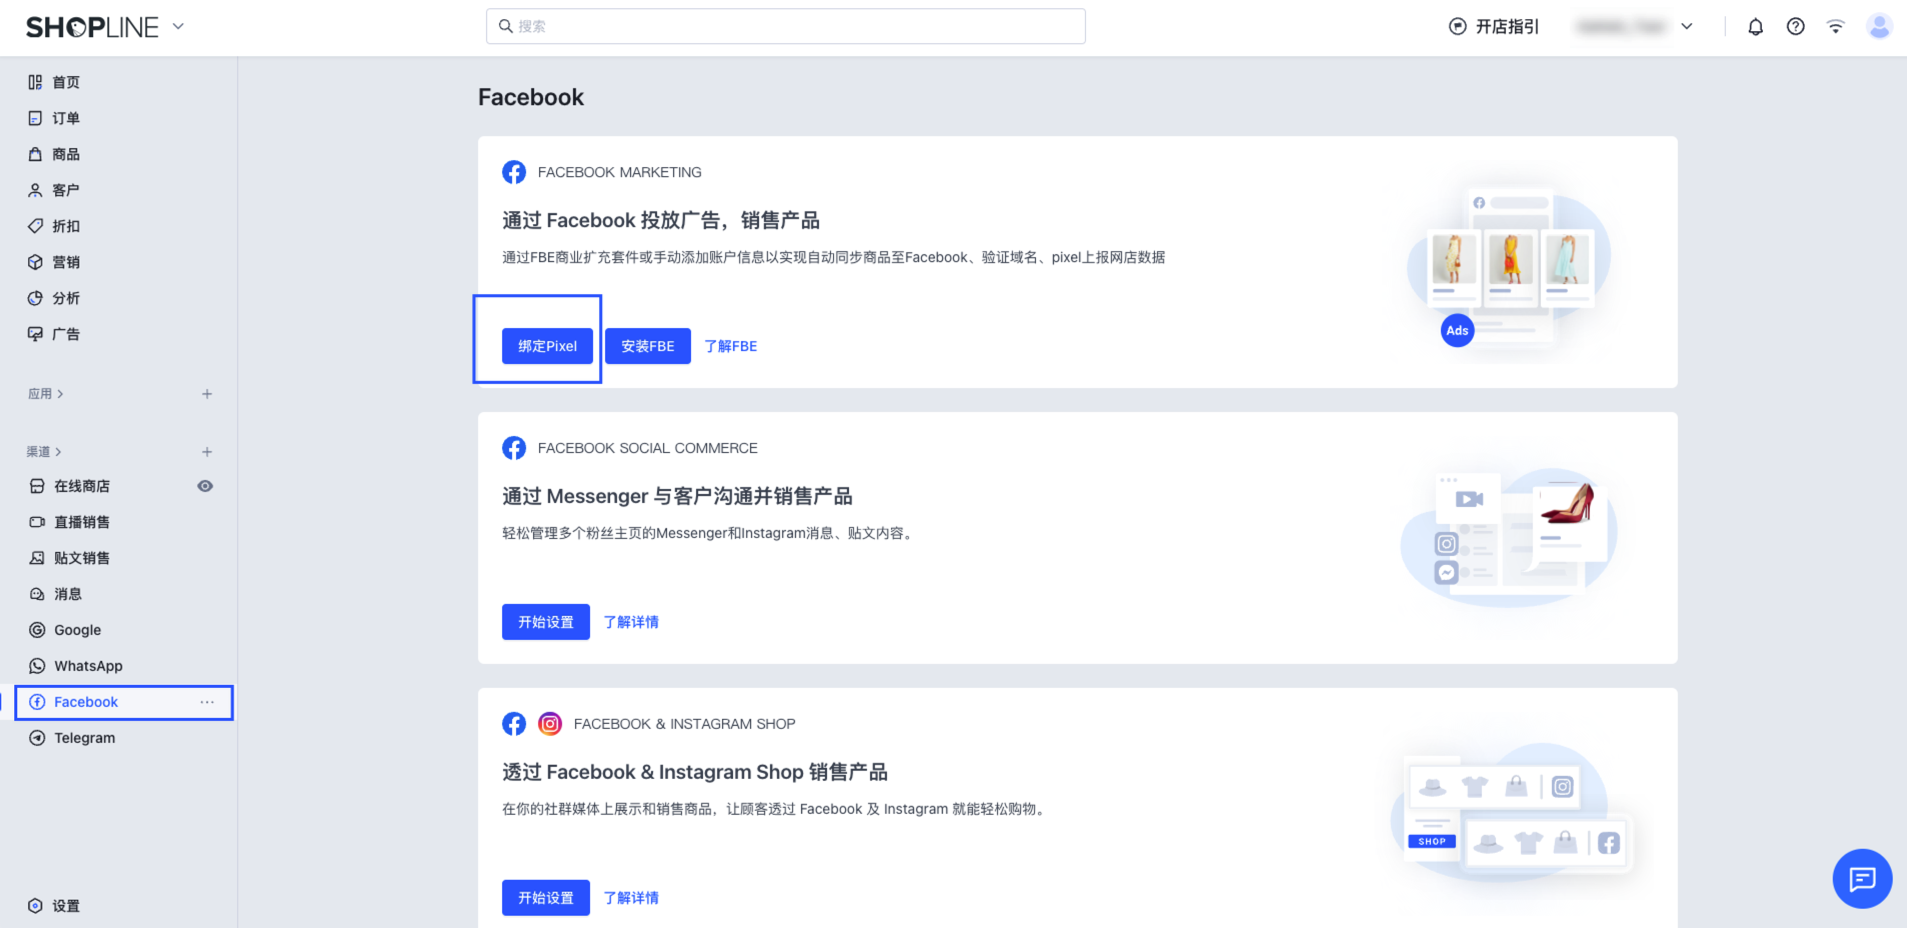Click the 安装FBE button

[x=648, y=346]
